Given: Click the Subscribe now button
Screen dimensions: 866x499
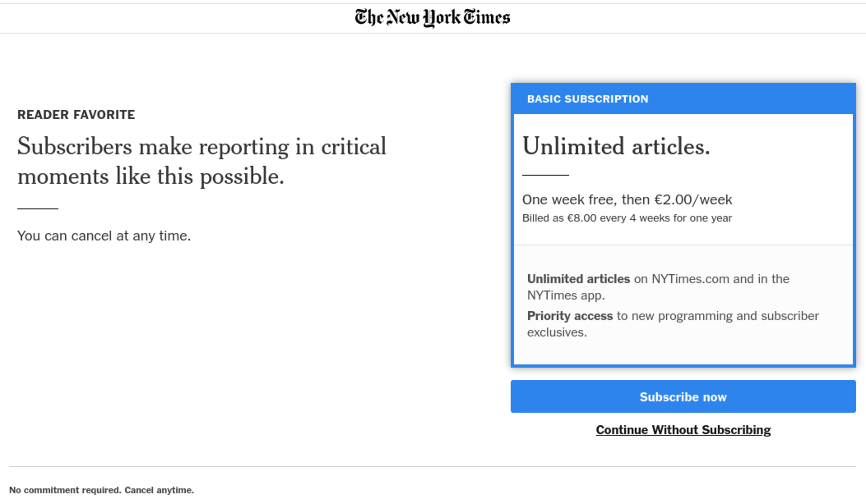Looking at the screenshot, I should (x=683, y=396).
